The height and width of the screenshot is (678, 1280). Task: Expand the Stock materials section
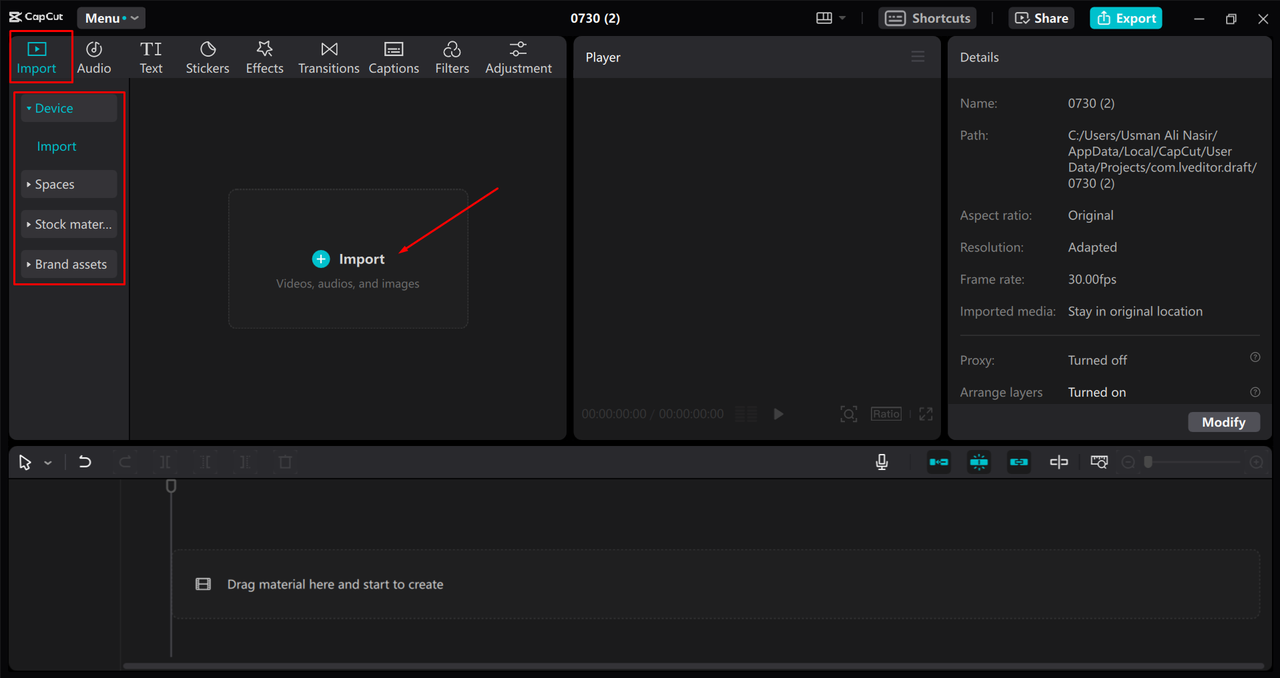pyautogui.click(x=69, y=224)
